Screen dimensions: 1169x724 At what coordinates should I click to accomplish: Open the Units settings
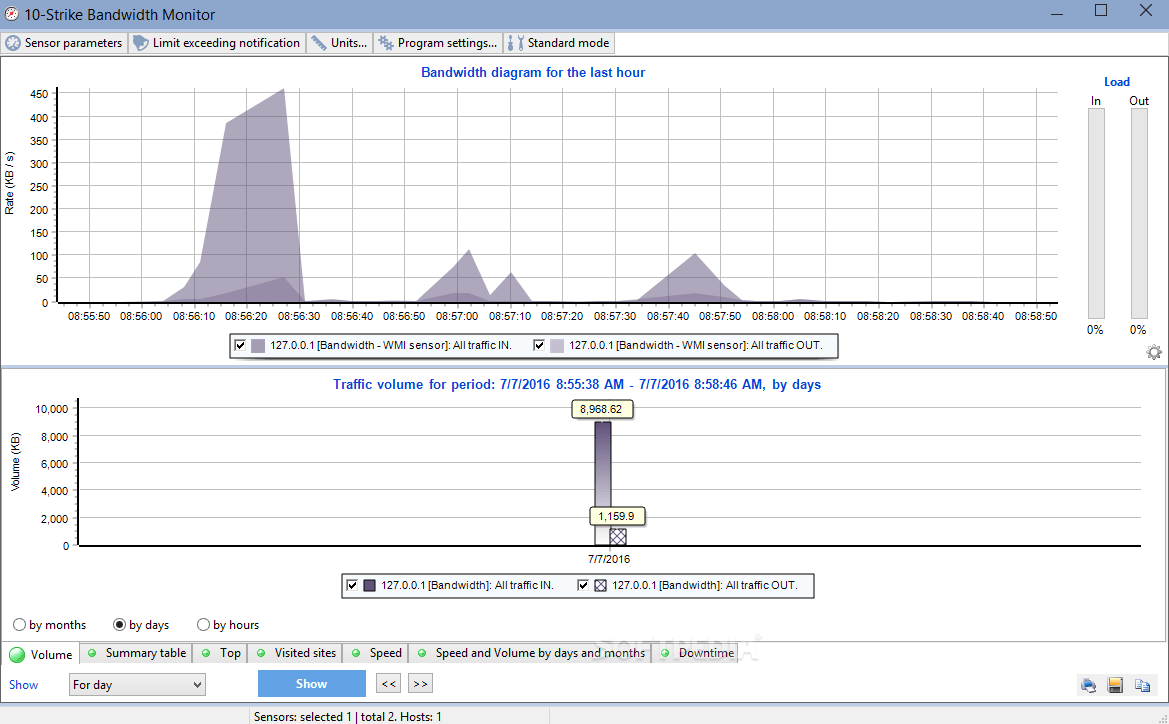pyautogui.click(x=339, y=42)
